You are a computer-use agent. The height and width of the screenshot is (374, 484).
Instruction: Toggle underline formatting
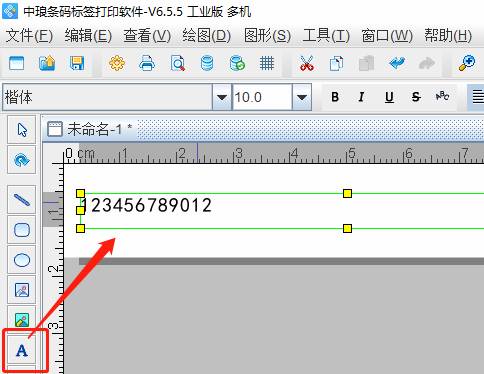pyautogui.click(x=389, y=97)
